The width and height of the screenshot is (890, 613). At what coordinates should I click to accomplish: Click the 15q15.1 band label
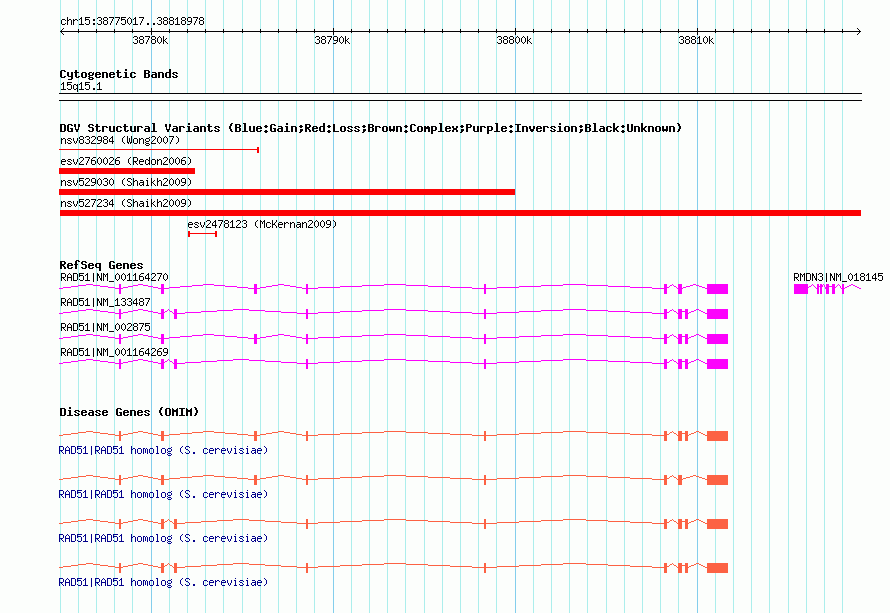click(x=81, y=86)
